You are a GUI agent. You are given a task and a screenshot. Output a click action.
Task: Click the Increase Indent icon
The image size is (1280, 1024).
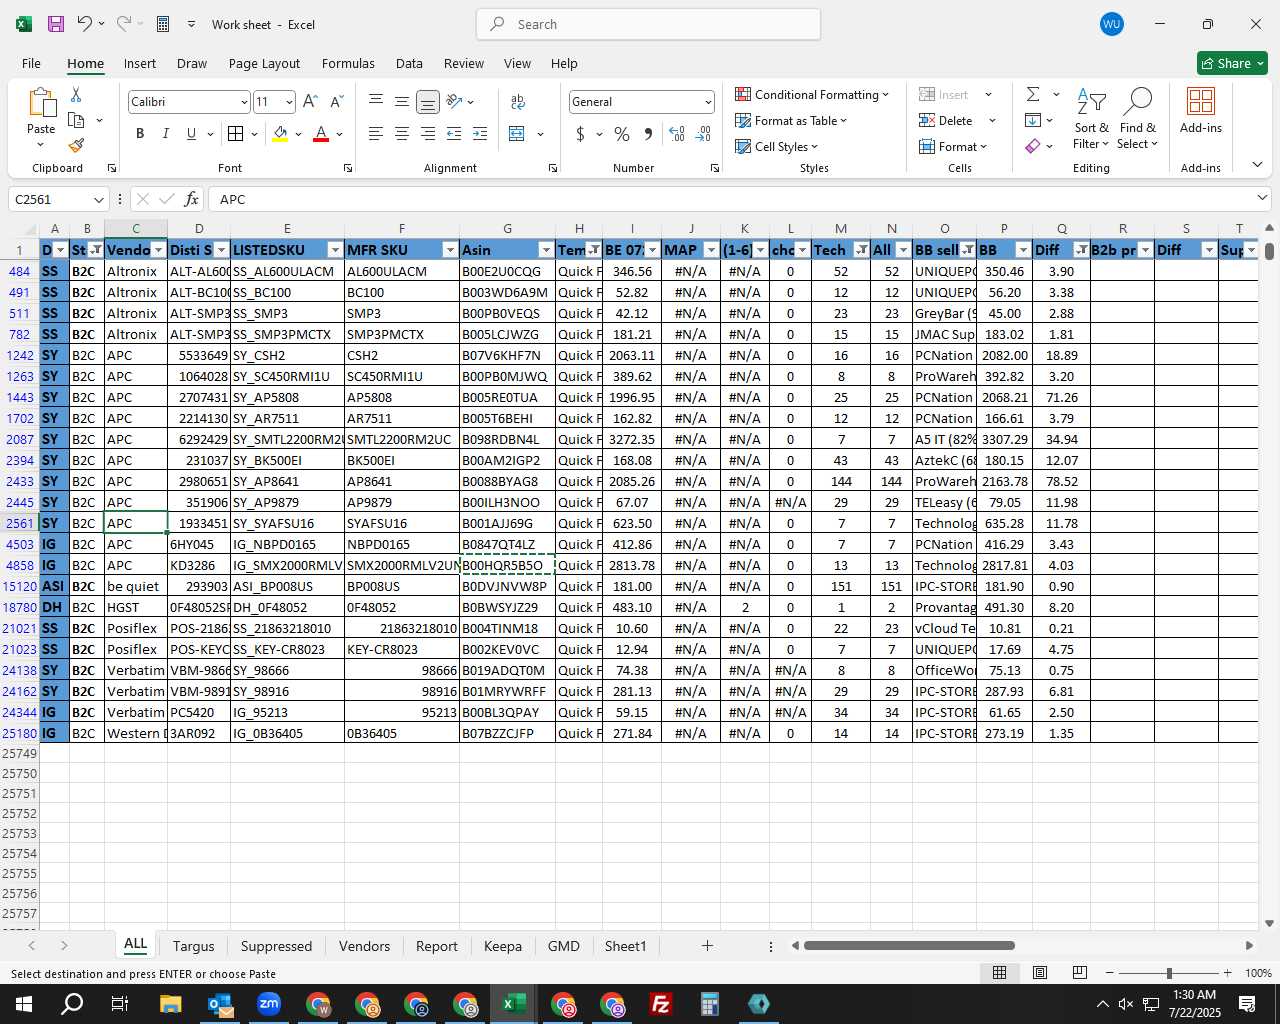pyautogui.click(x=480, y=134)
